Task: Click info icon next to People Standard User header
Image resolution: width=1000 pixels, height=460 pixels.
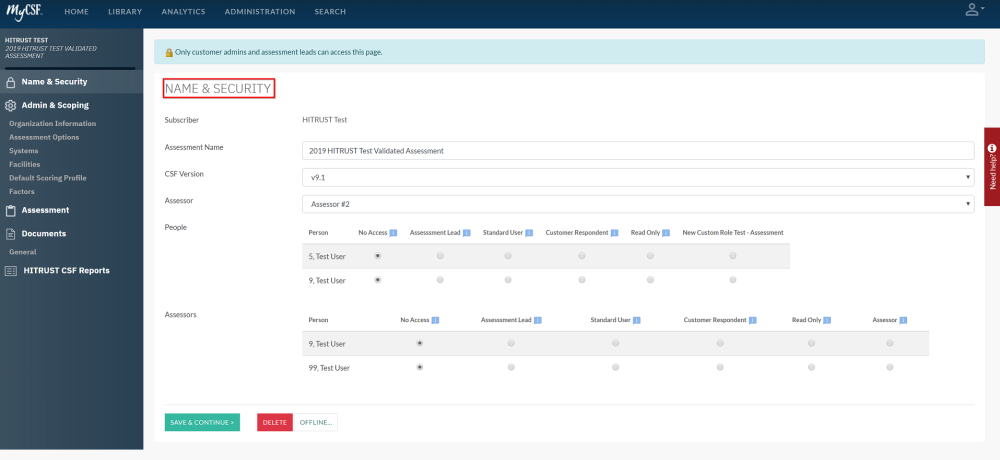Action: [529, 233]
